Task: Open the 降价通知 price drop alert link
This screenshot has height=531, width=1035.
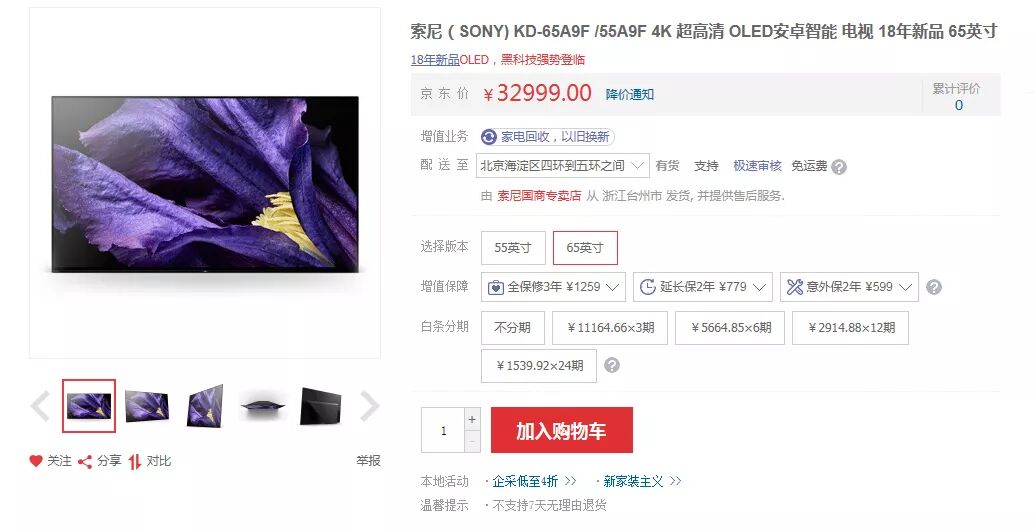Action: 630,94
